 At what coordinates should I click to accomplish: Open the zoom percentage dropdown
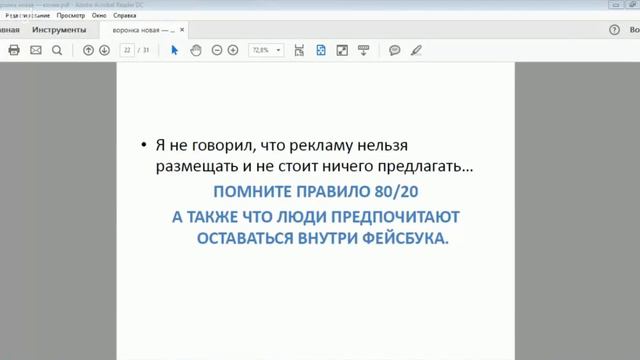pos(278,50)
